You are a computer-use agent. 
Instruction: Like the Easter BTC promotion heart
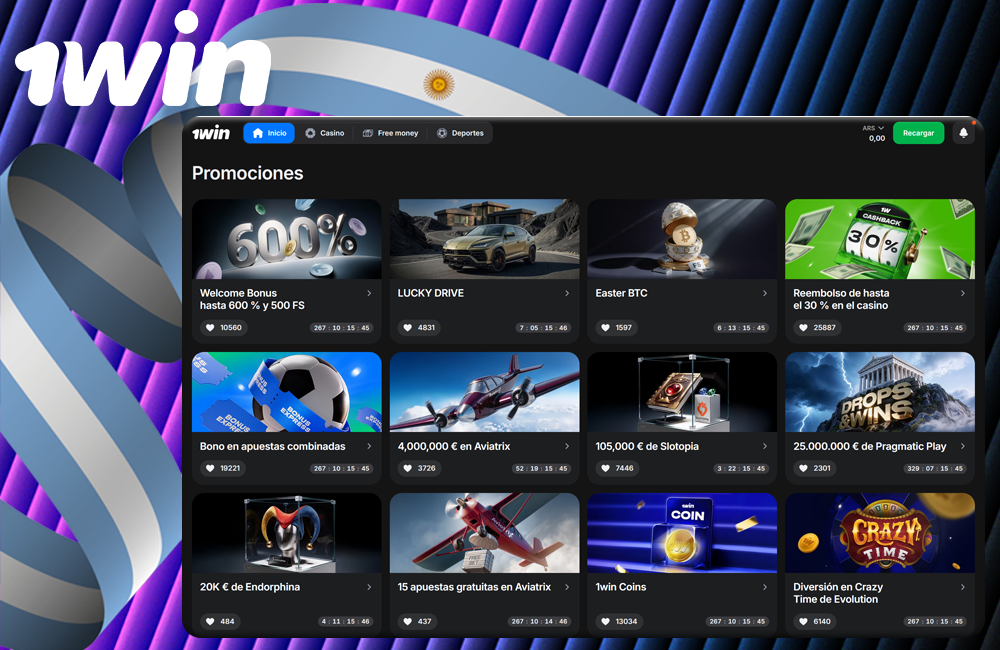pyautogui.click(x=606, y=328)
